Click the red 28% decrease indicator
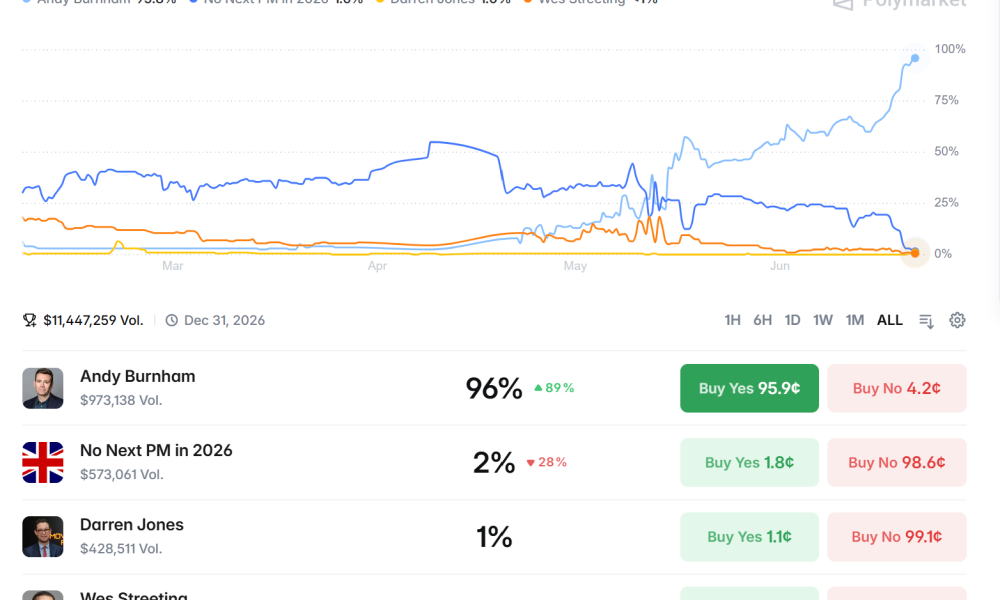Image resolution: width=1000 pixels, height=600 pixels. click(547, 462)
